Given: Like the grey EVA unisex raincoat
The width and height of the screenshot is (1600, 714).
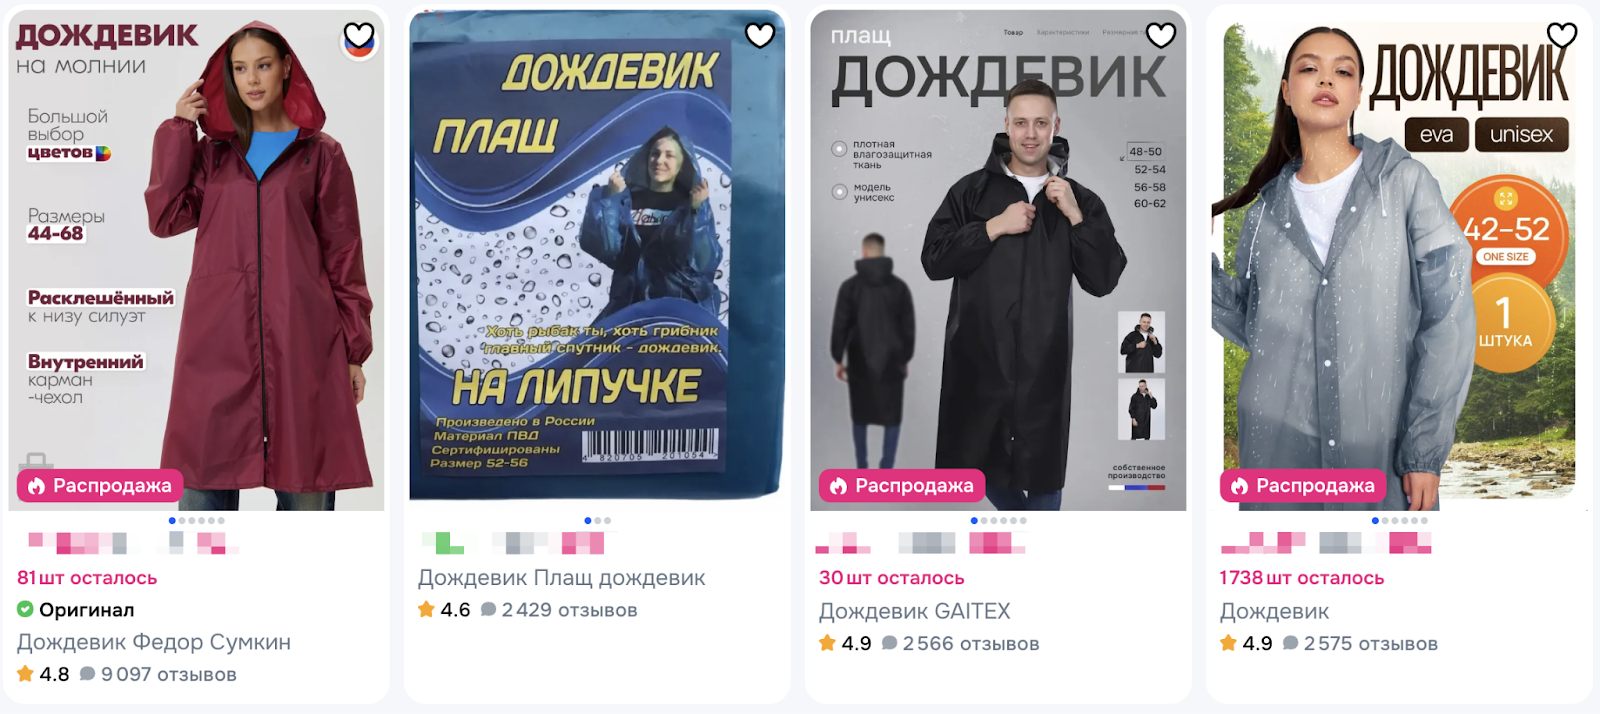Looking at the screenshot, I should (1562, 35).
